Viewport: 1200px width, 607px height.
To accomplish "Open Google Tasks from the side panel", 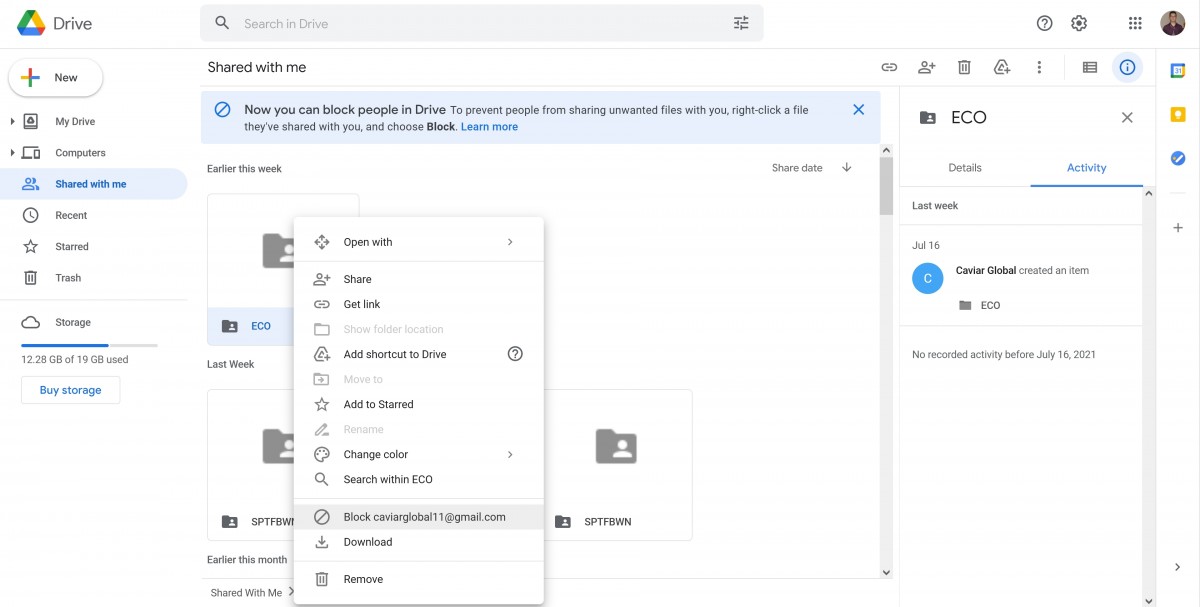I will point(1177,157).
